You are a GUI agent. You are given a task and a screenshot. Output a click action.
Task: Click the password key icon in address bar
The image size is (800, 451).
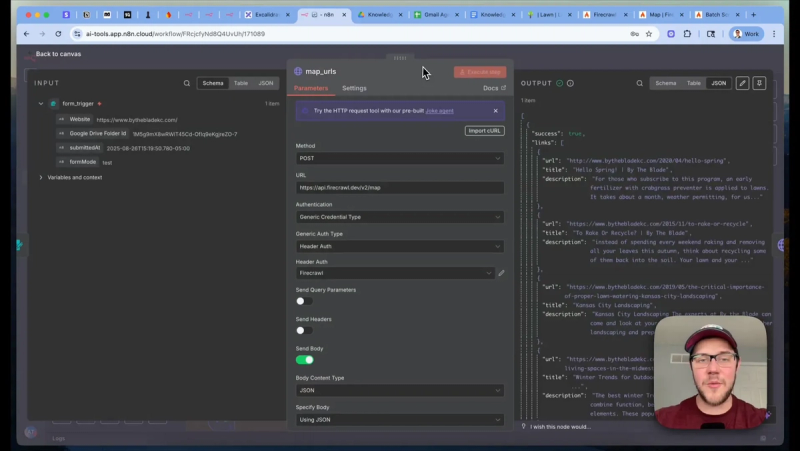(634, 34)
